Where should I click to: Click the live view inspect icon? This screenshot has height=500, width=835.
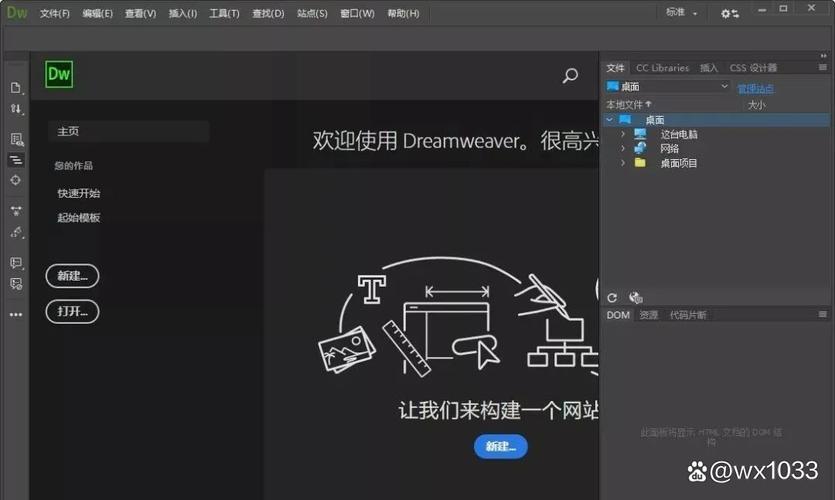[x=17, y=140]
